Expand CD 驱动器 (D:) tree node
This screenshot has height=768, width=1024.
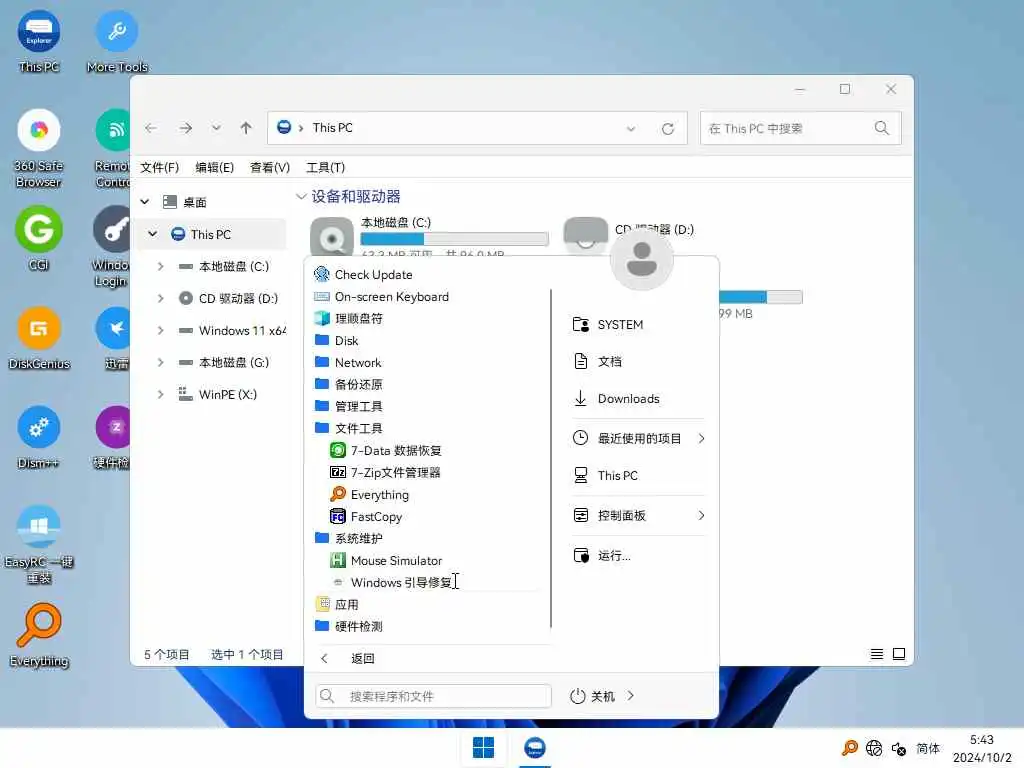coord(161,298)
